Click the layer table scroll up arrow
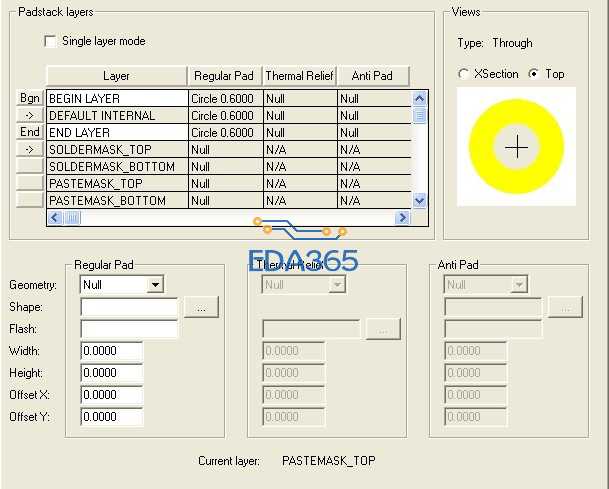 [x=419, y=99]
